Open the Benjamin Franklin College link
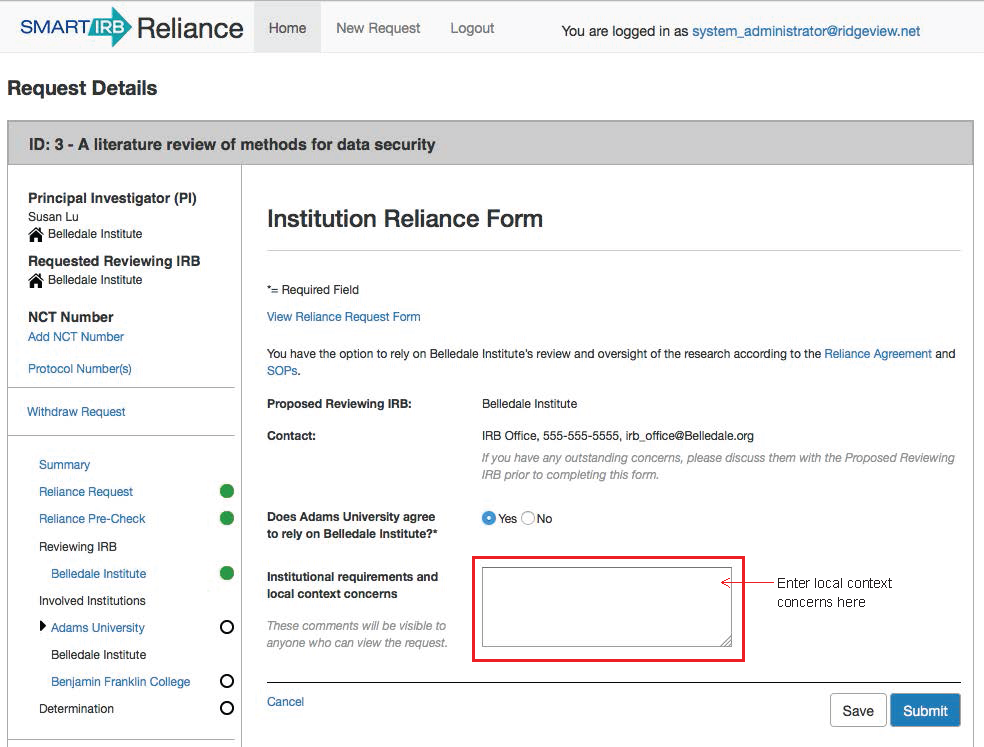Screen dimensions: 984x747 coord(120,681)
